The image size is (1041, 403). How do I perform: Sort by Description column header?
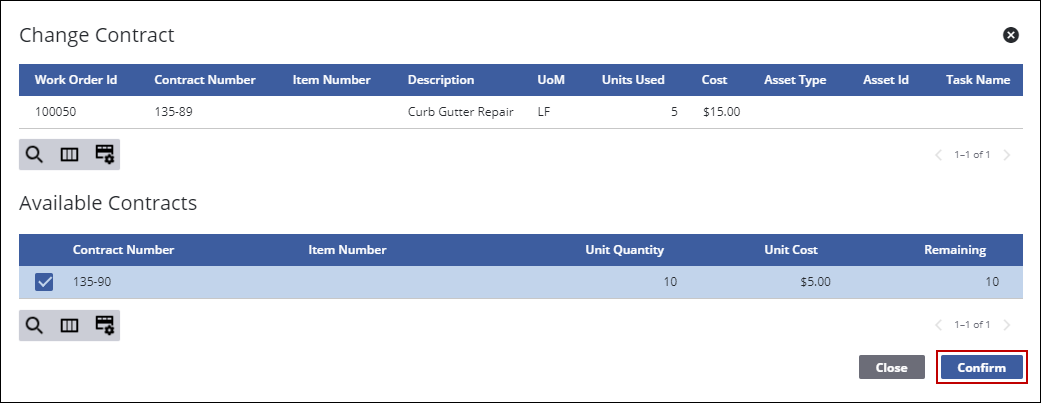pyautogui.click(x=441, y=80)
